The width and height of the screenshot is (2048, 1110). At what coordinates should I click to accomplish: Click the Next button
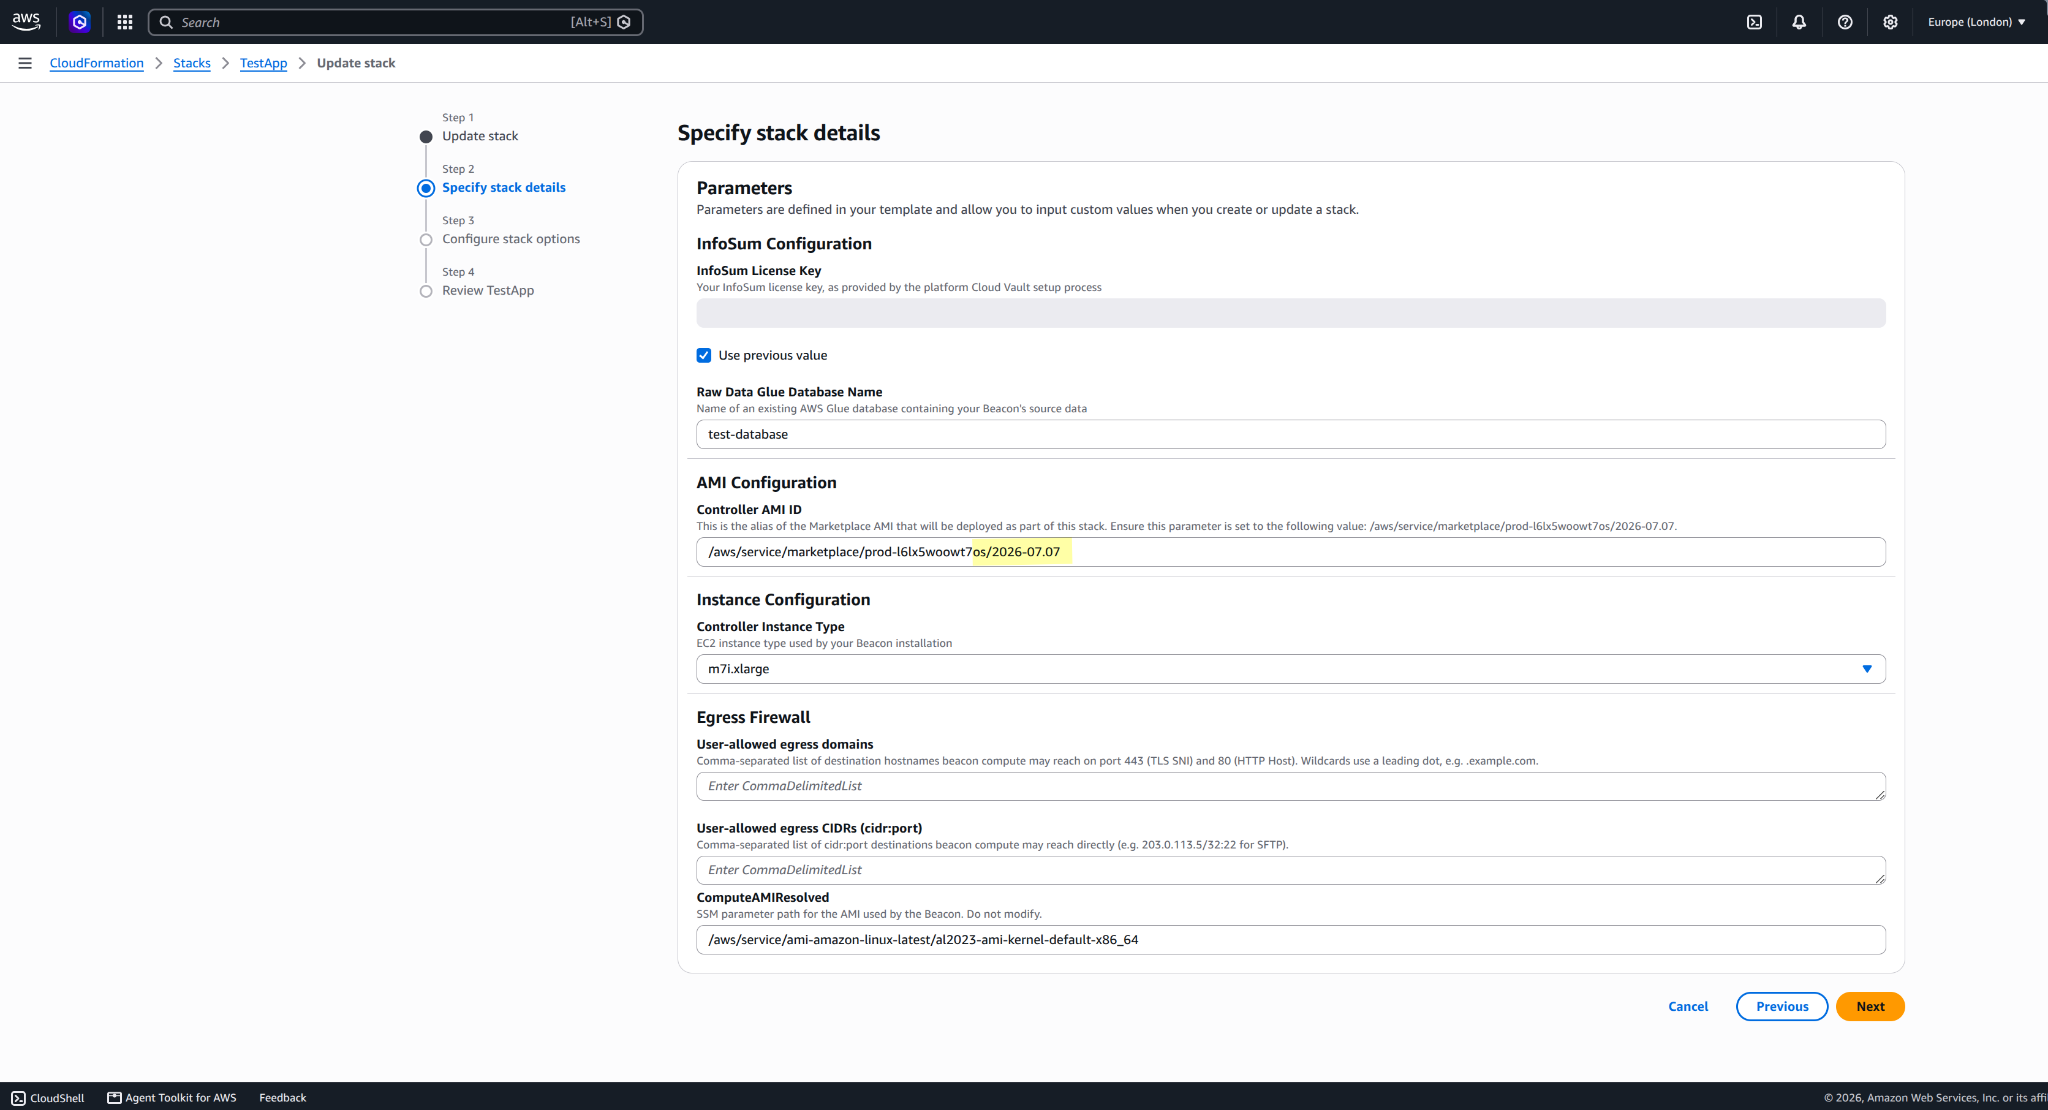tap(1870, 1007)
